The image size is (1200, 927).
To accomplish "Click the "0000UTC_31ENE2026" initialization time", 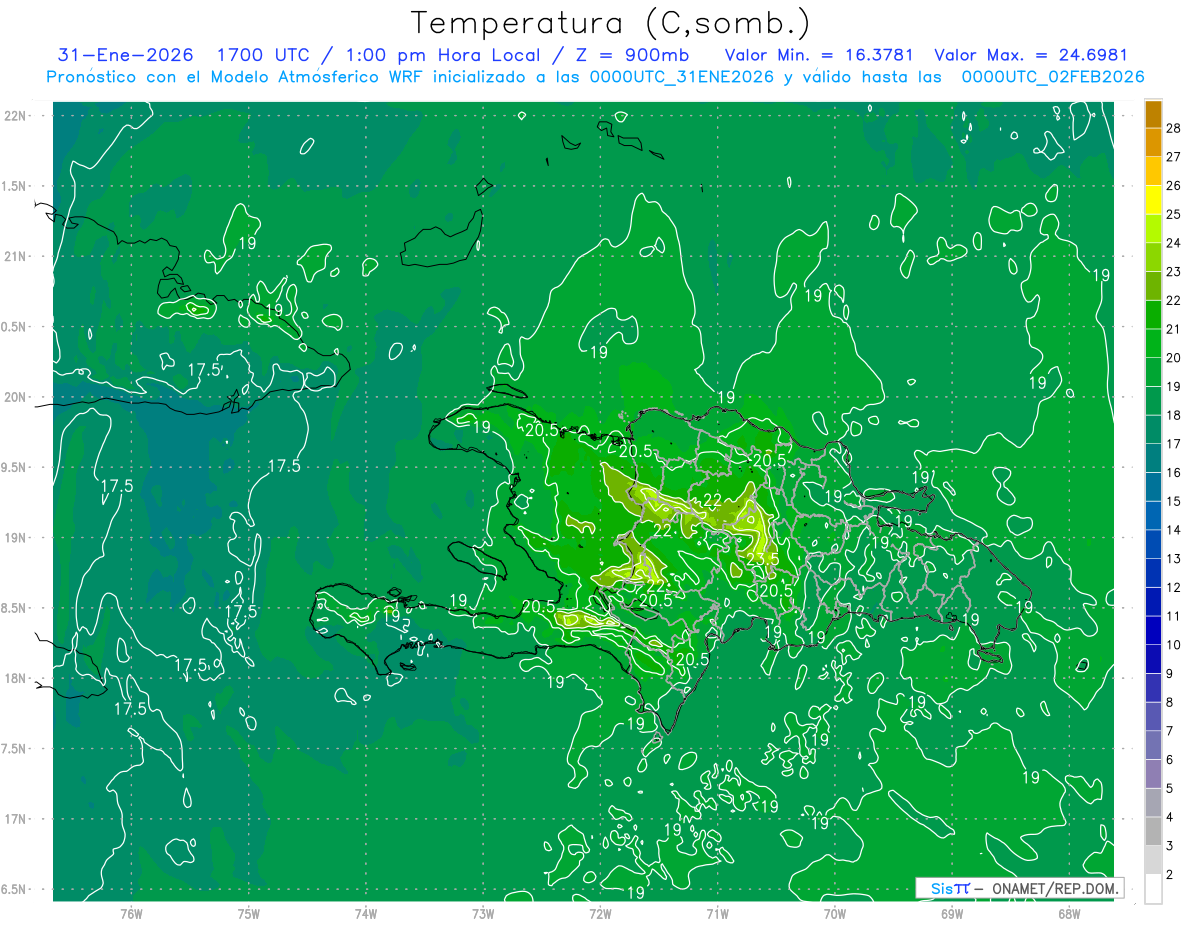I will coord(682,76).
